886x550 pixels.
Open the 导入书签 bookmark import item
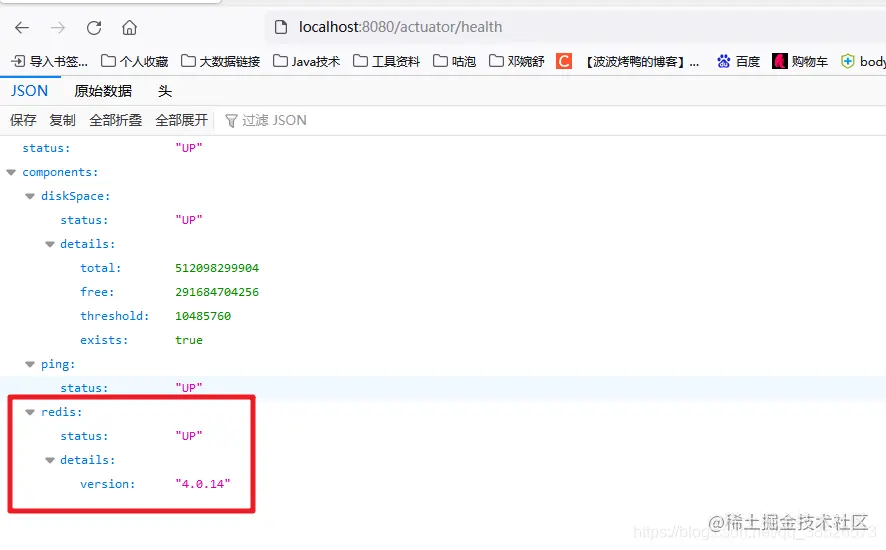tap(50, 61)
